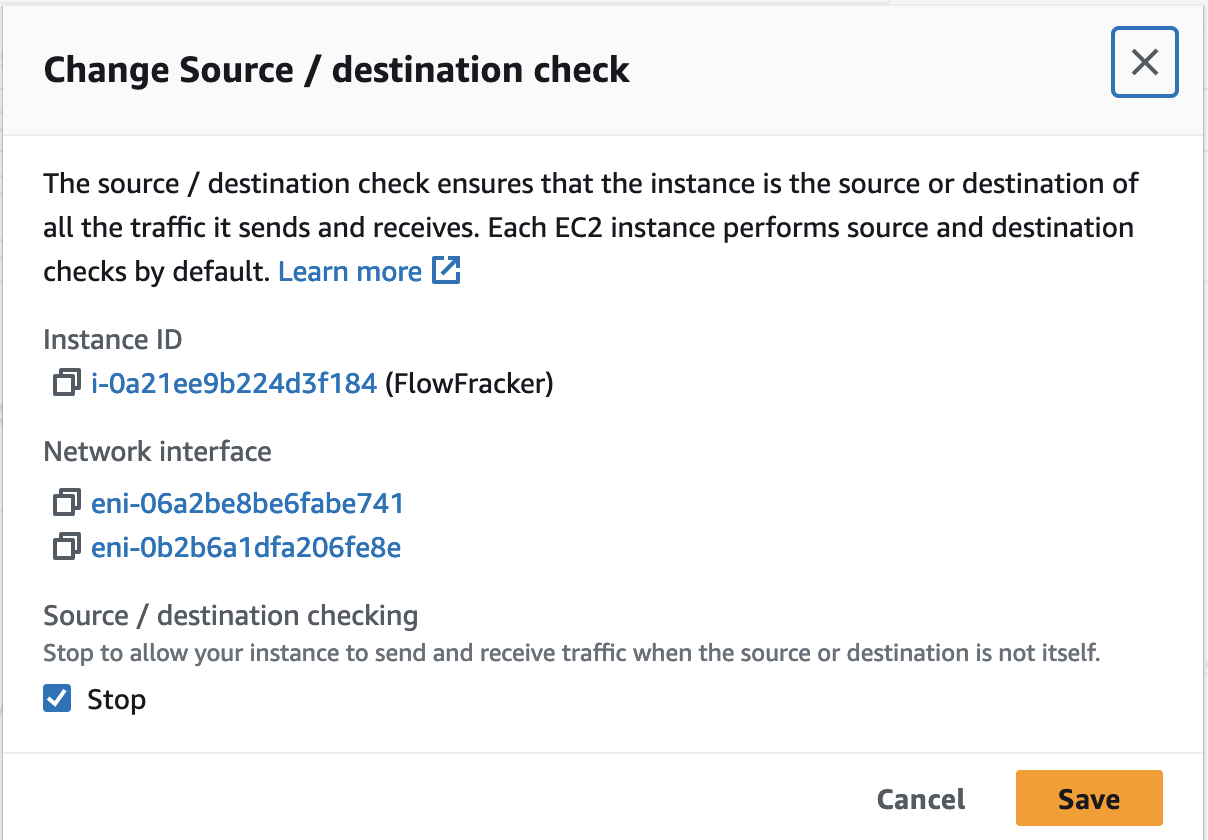Viewport: 1208px width, 840px height.
Task: Click the (FlowFracker) instance name text
Action: tap(469, 383)
